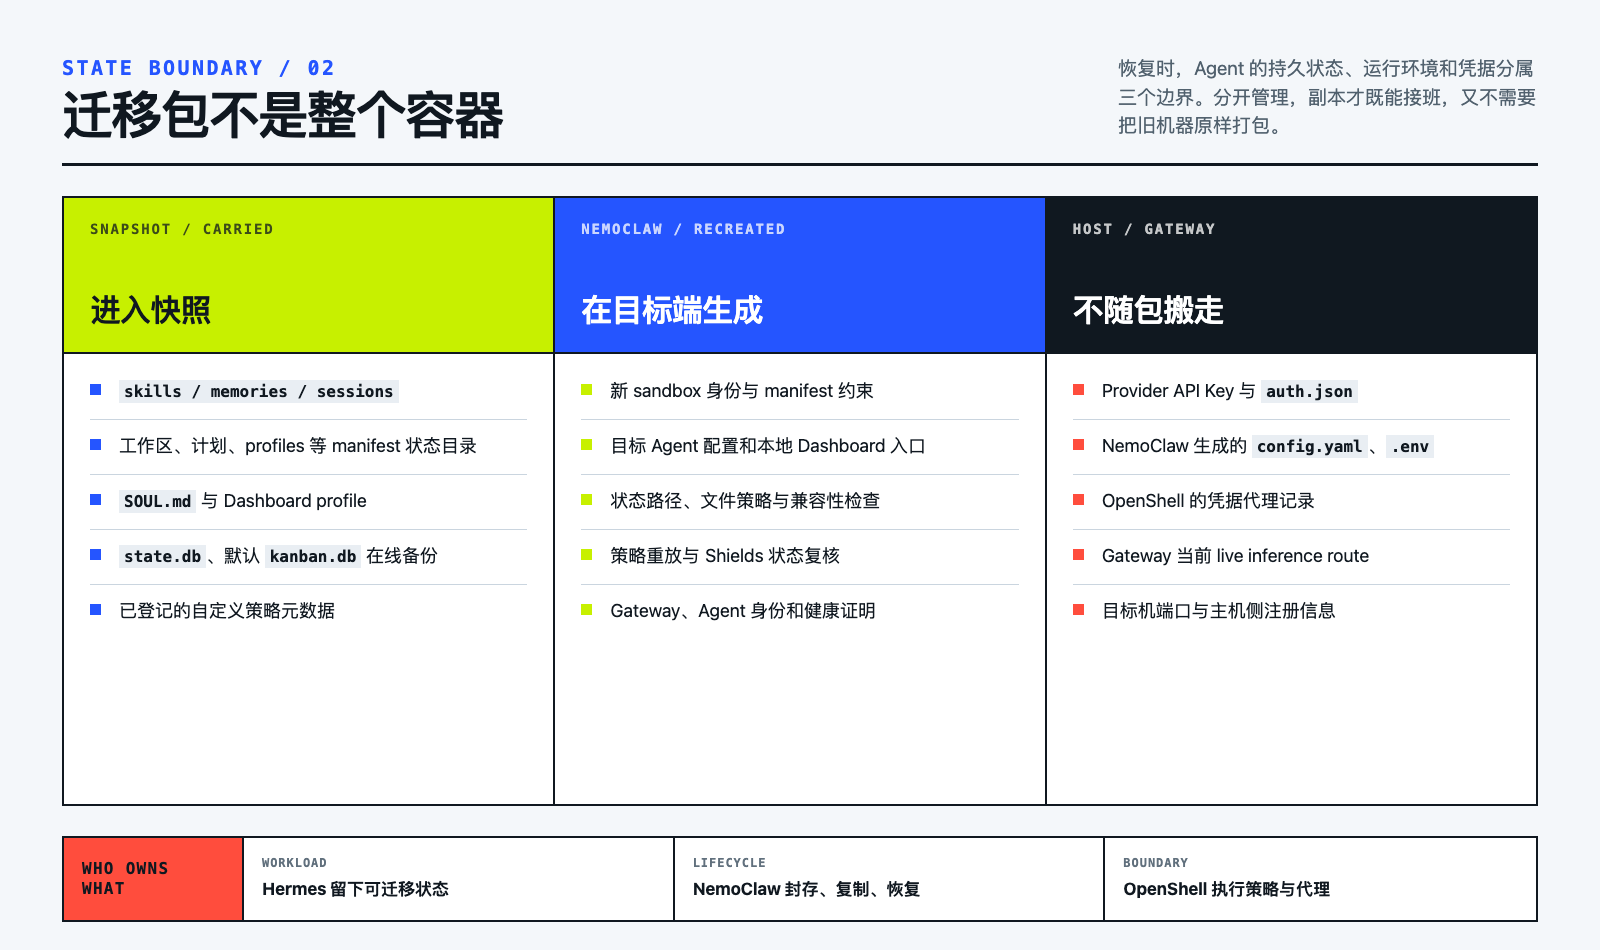Click Gateway 当前 live inference route

(x=1235, y=556)
